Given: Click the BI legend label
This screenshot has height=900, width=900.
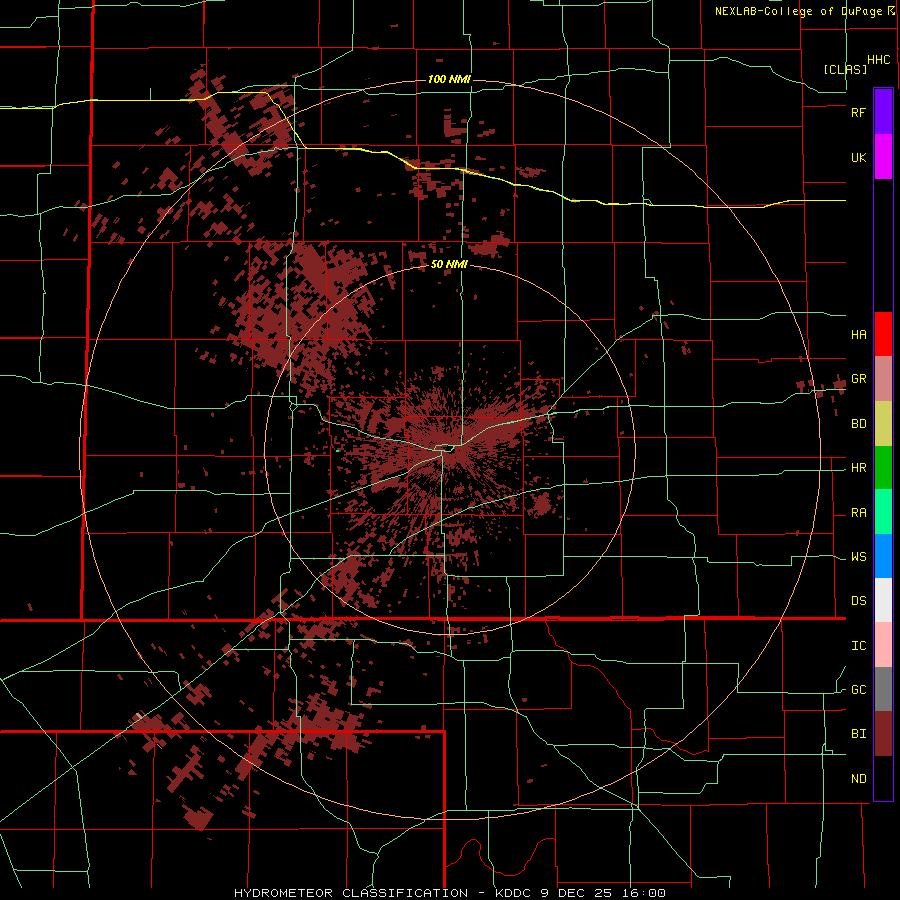Looking at the screenshot, I should (x=859, y=734).
